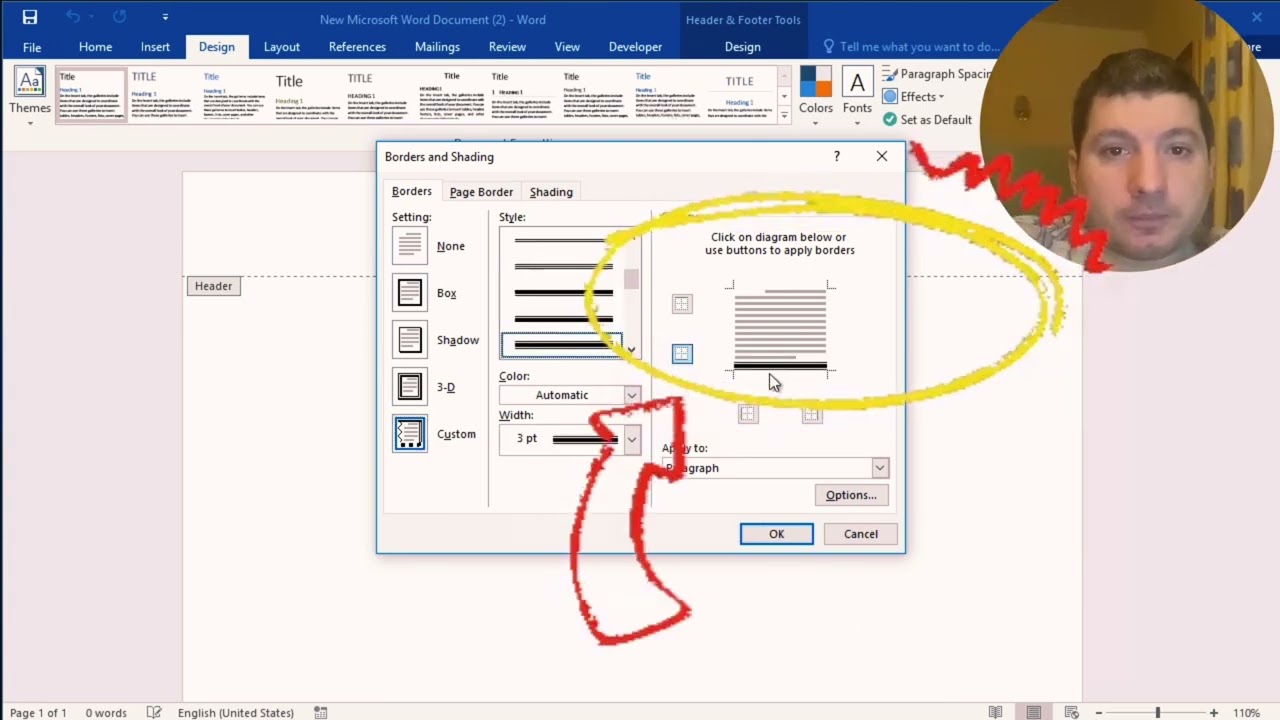
Task: Expand the Effects dropdown
Action: 913,97
